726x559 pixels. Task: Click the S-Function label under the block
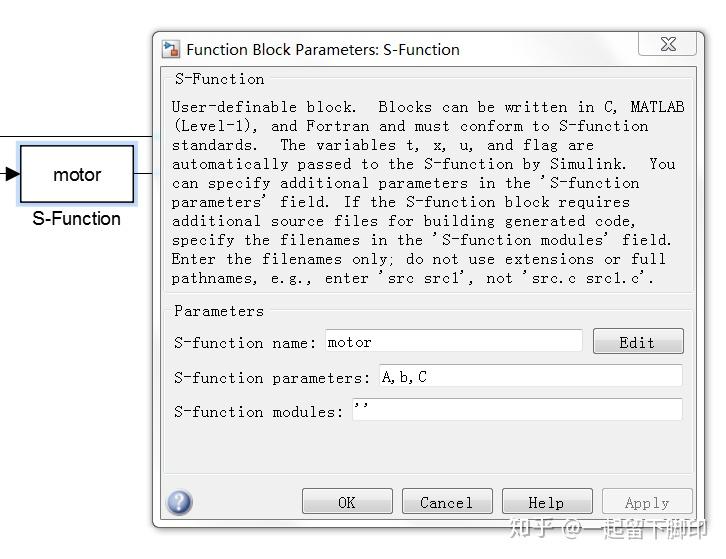[76, 219]
